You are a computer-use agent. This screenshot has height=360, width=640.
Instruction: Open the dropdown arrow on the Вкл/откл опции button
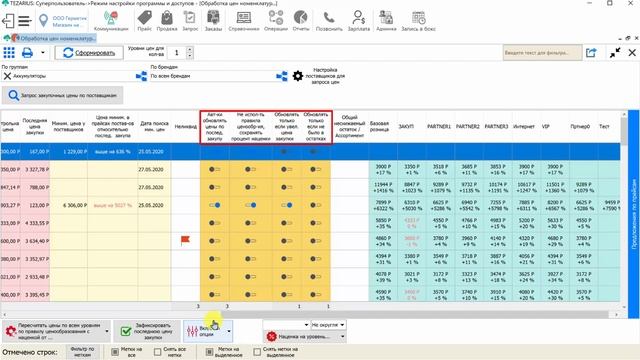[229, 331]
